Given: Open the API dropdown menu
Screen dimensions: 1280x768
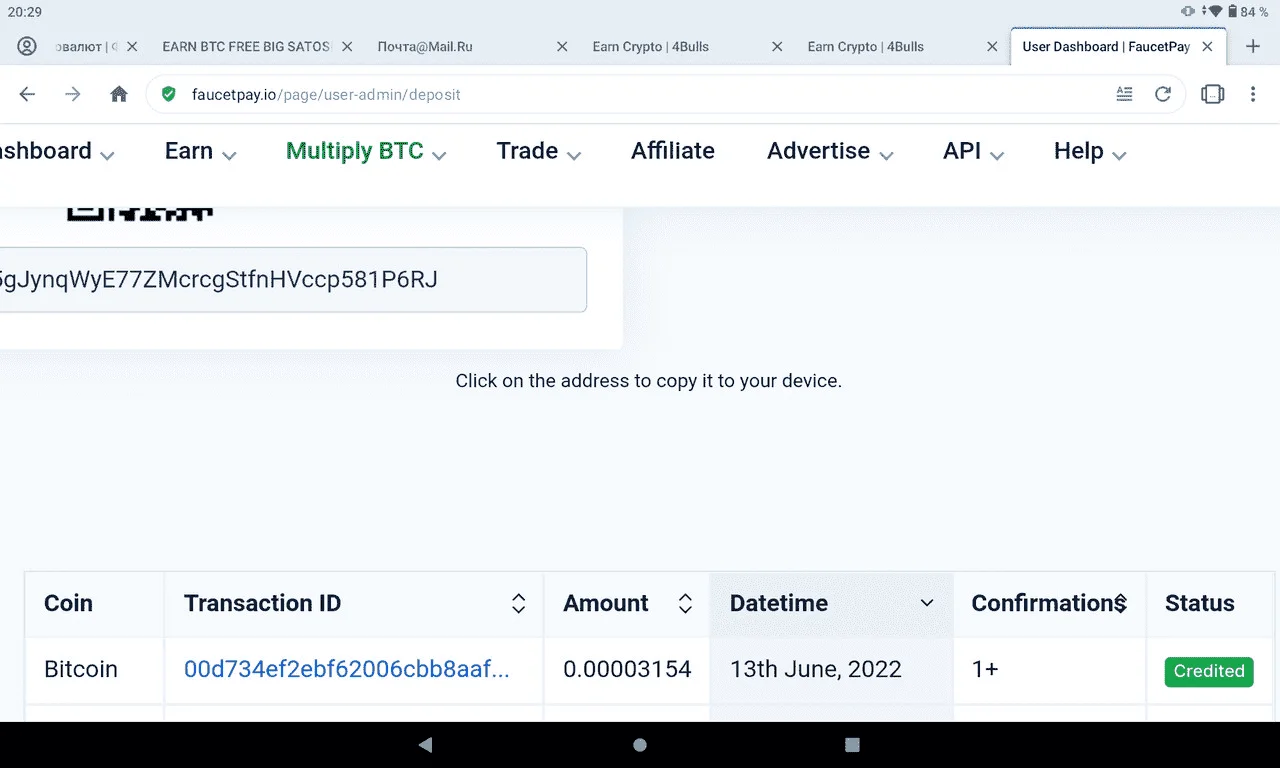Looking at the screenshot, I should pos(973,151).
